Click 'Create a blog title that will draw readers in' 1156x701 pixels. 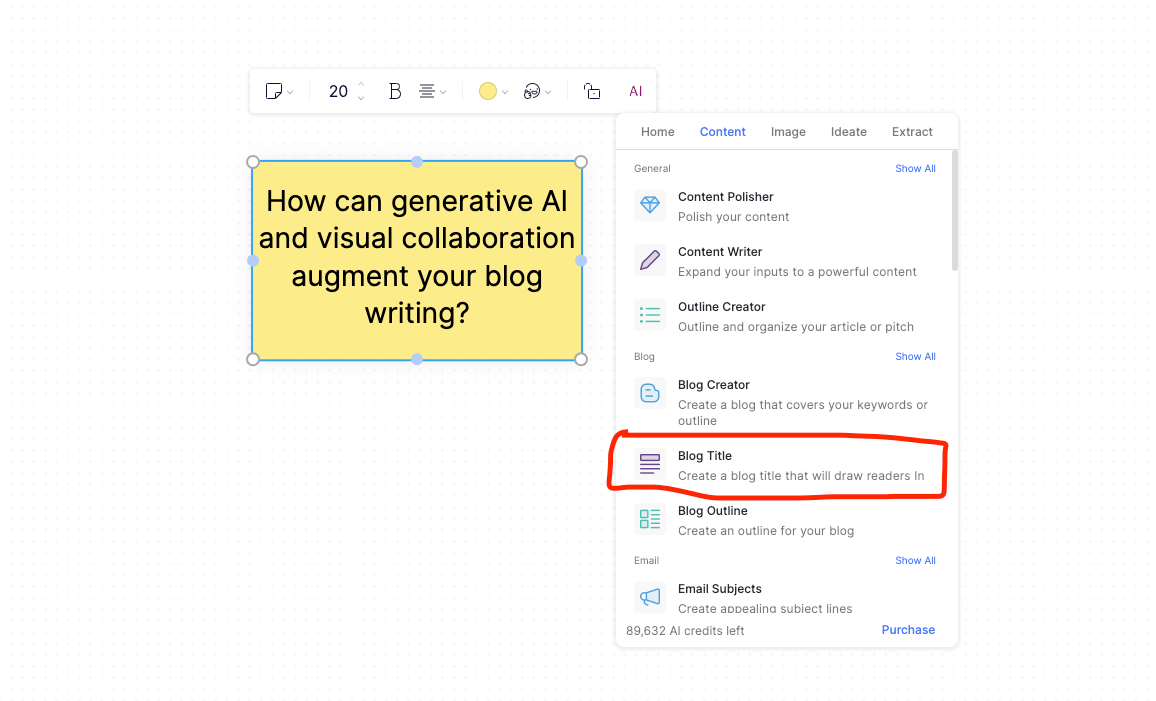[801, 476]
